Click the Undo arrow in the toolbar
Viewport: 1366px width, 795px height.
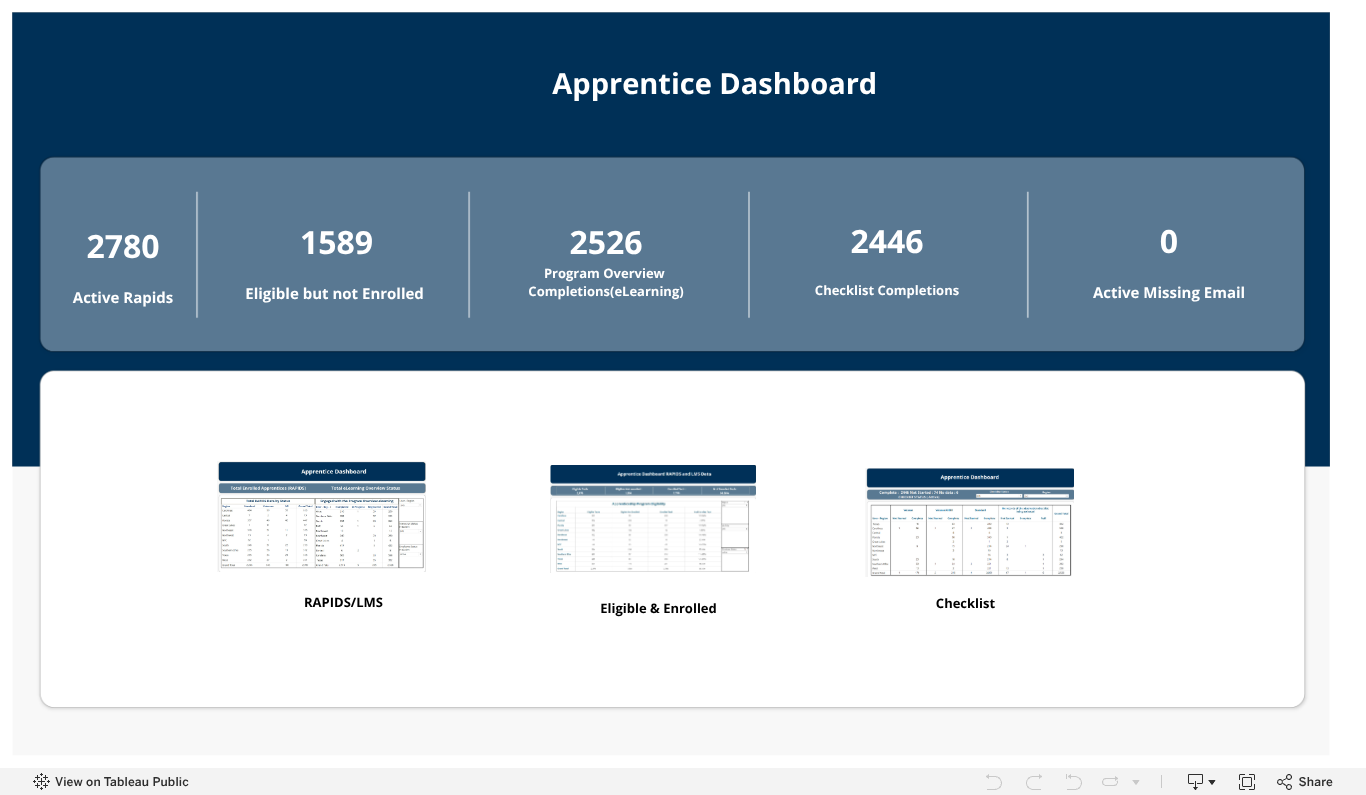pos(993,782)
